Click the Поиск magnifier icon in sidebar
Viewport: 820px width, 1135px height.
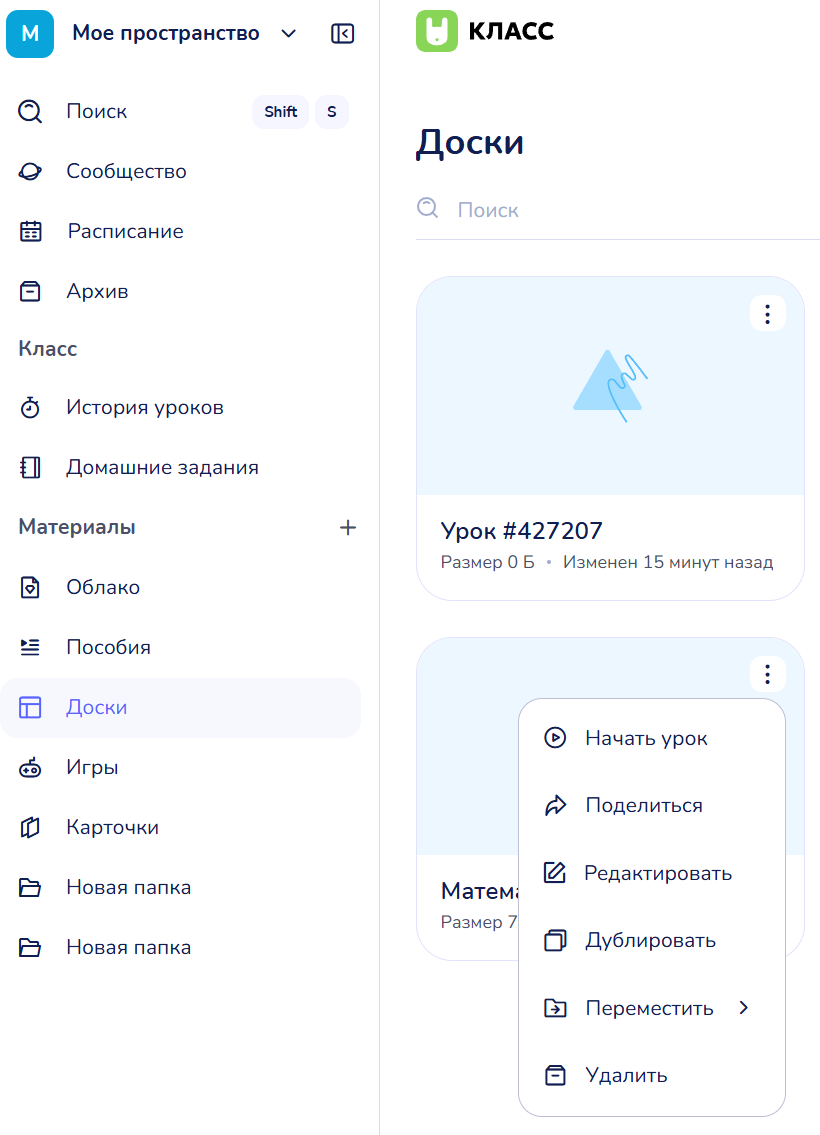tap(30, 111)
